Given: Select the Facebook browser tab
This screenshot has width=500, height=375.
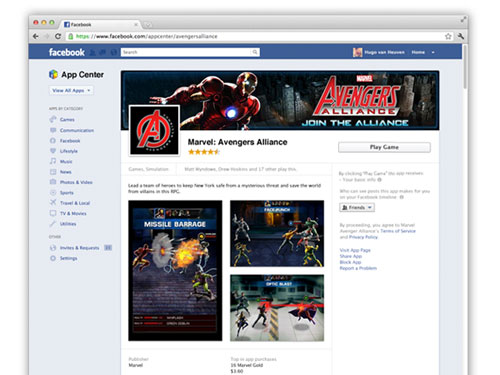Looking at the screenshot, I should pyautogui.click(x=100, y=24).
